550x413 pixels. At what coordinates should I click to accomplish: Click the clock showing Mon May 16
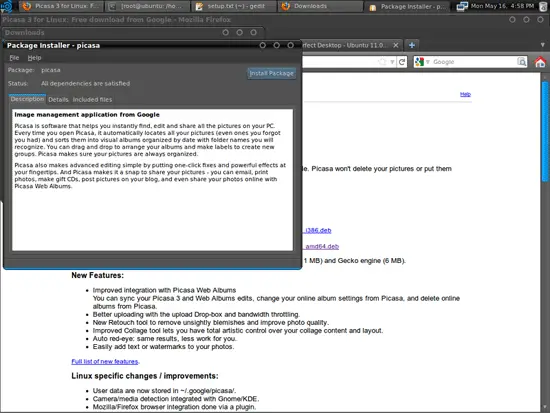[502, 6]
